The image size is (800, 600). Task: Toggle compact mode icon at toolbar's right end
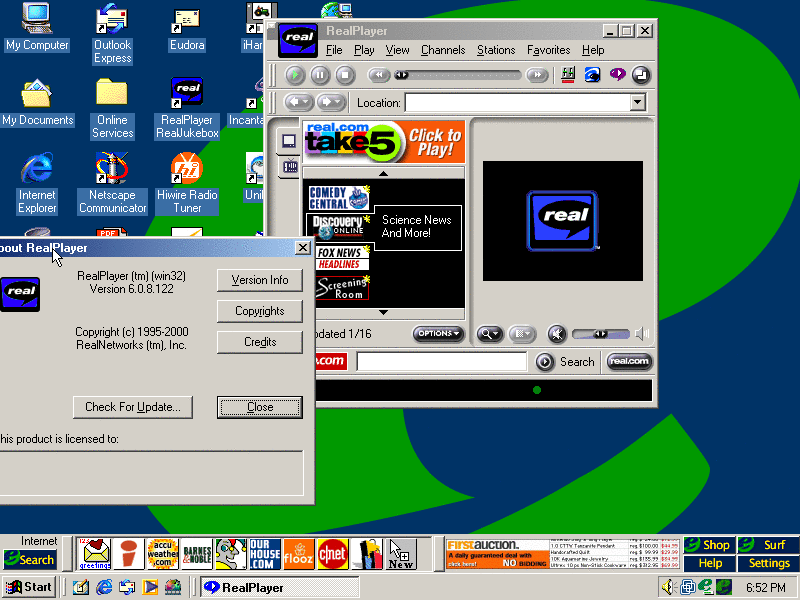coord(641,75)
